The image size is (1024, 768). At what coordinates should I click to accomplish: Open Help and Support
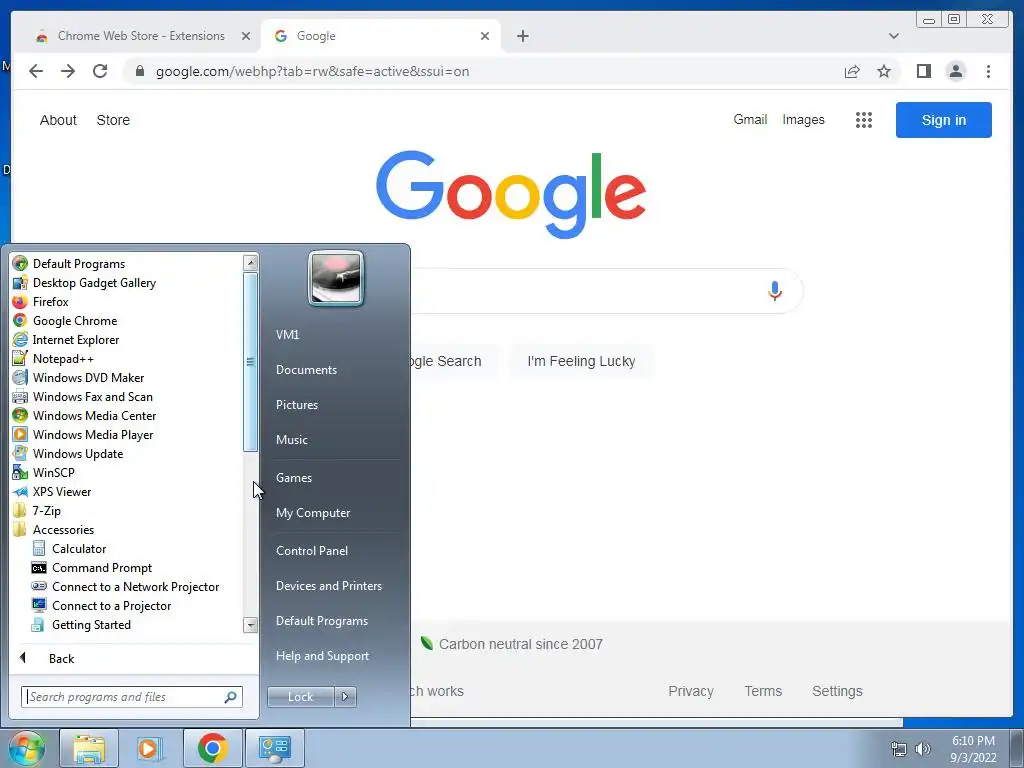pyautogui.click(x=322, y=656)
